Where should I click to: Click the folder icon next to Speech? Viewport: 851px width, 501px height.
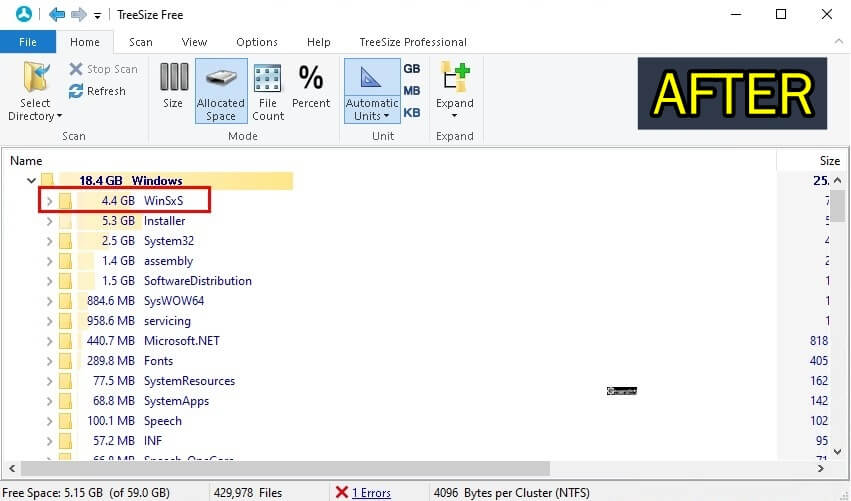tap(66, 422)
